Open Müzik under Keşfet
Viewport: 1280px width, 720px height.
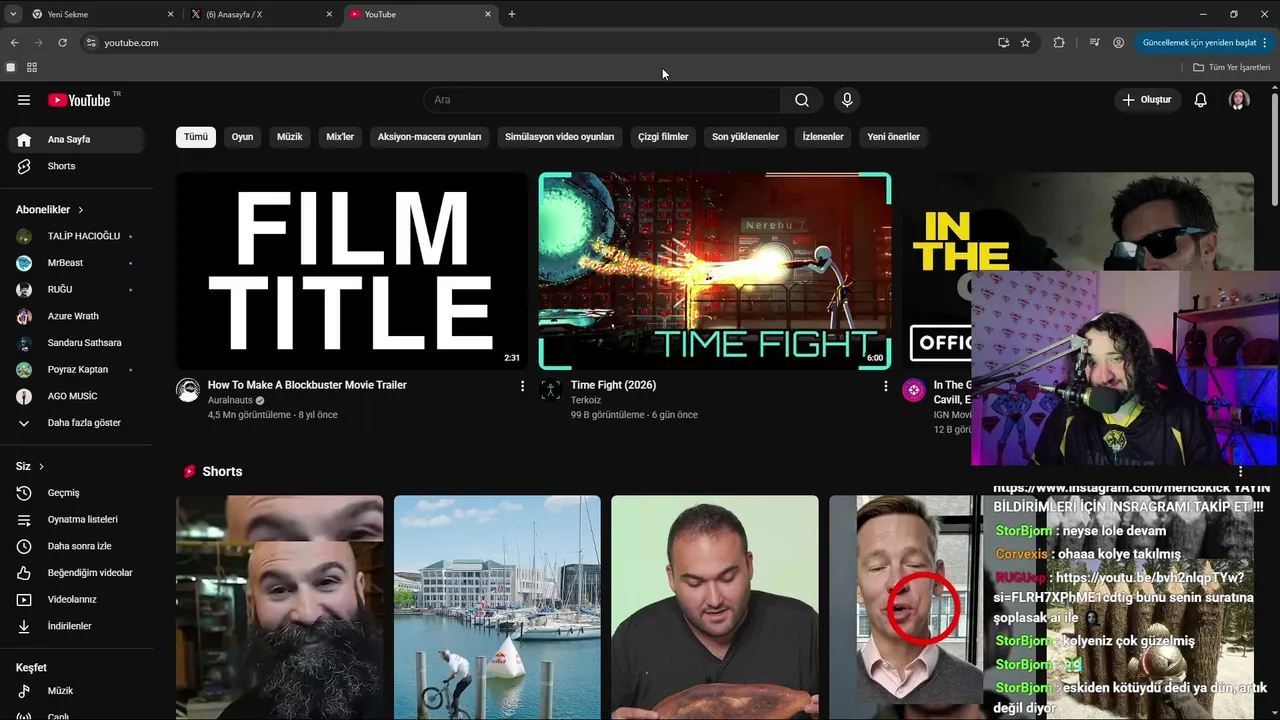pyautogui.click(x=76, y=691)
